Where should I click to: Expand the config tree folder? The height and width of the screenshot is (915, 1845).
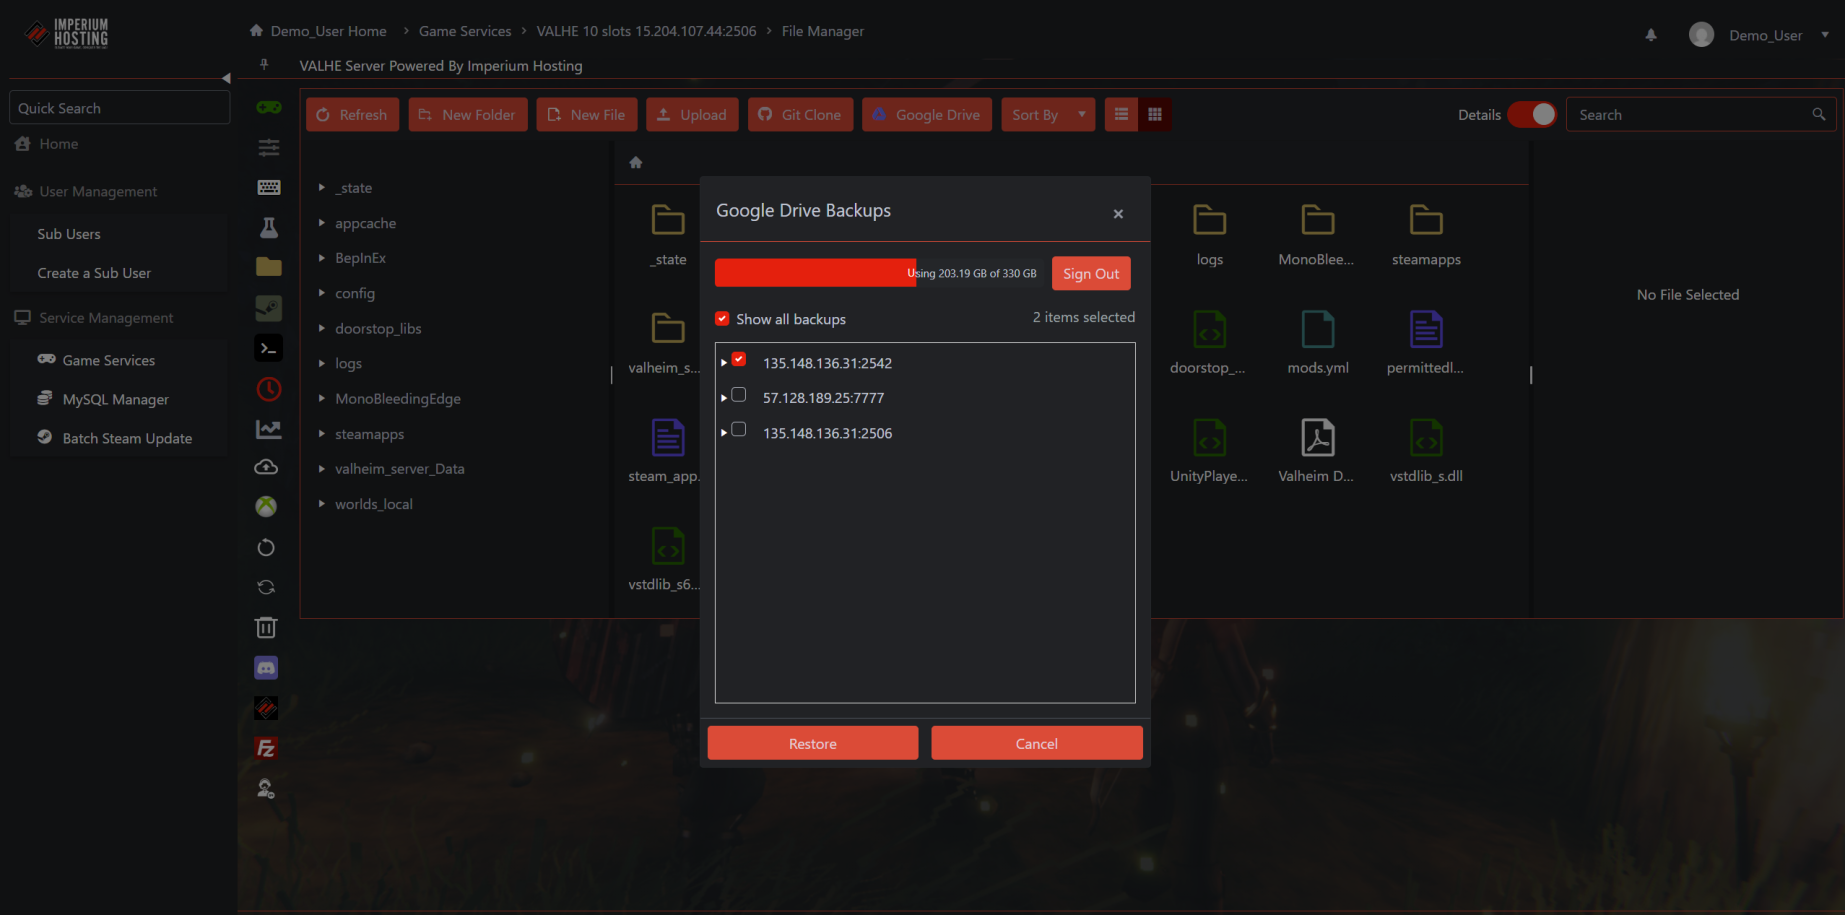coord(321,293)
